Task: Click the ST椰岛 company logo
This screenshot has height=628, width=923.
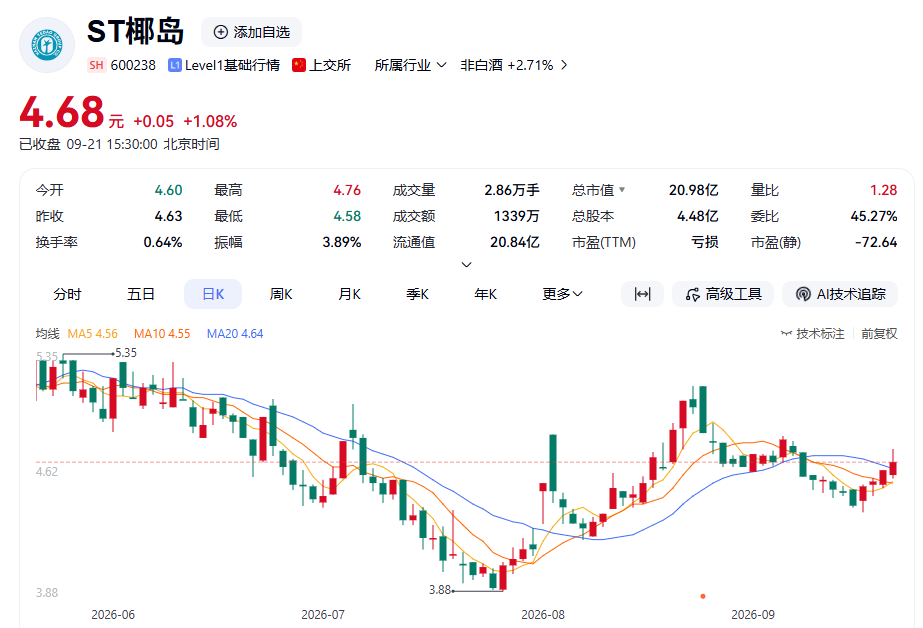Action: (x=47, y=45)
